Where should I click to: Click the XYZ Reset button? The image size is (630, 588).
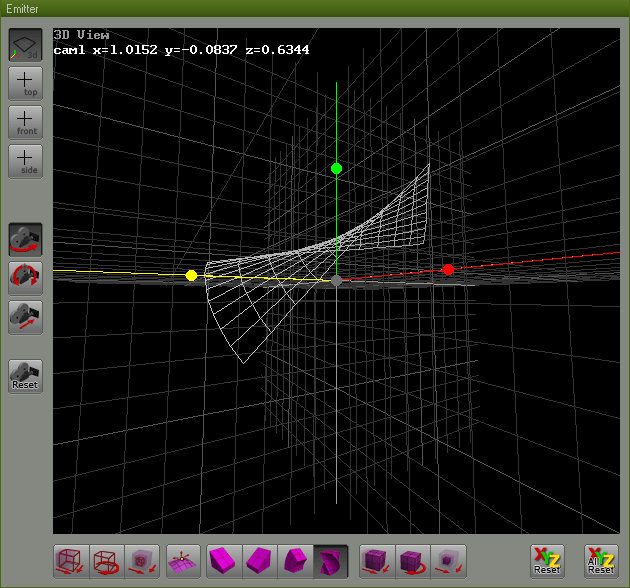(x=547, y=561)
